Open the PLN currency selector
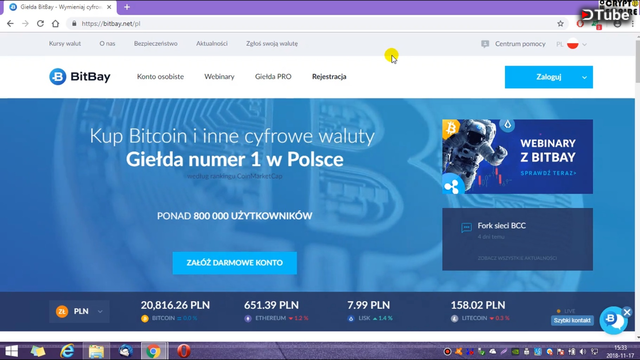640x360 pixels. 79,311
